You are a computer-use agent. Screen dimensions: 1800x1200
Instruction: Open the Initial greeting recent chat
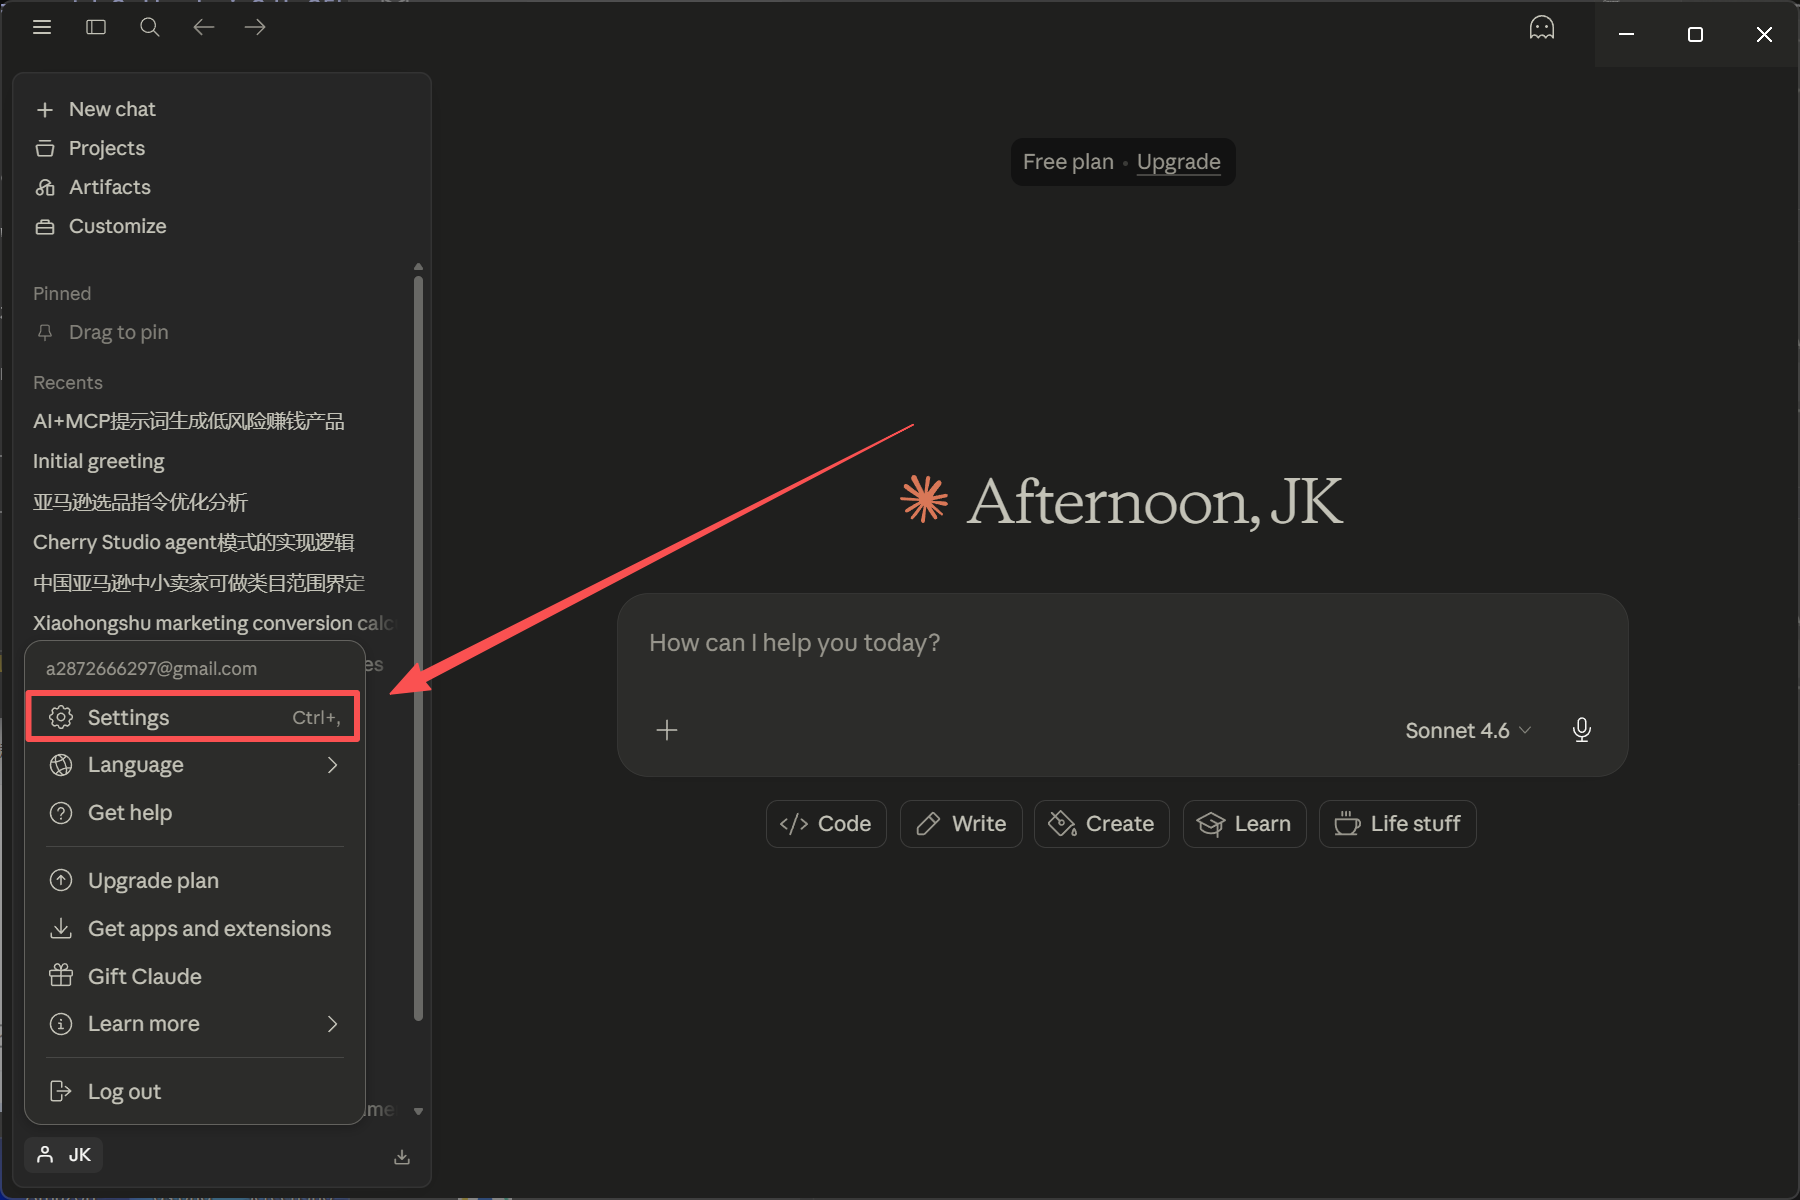point(99,461)
